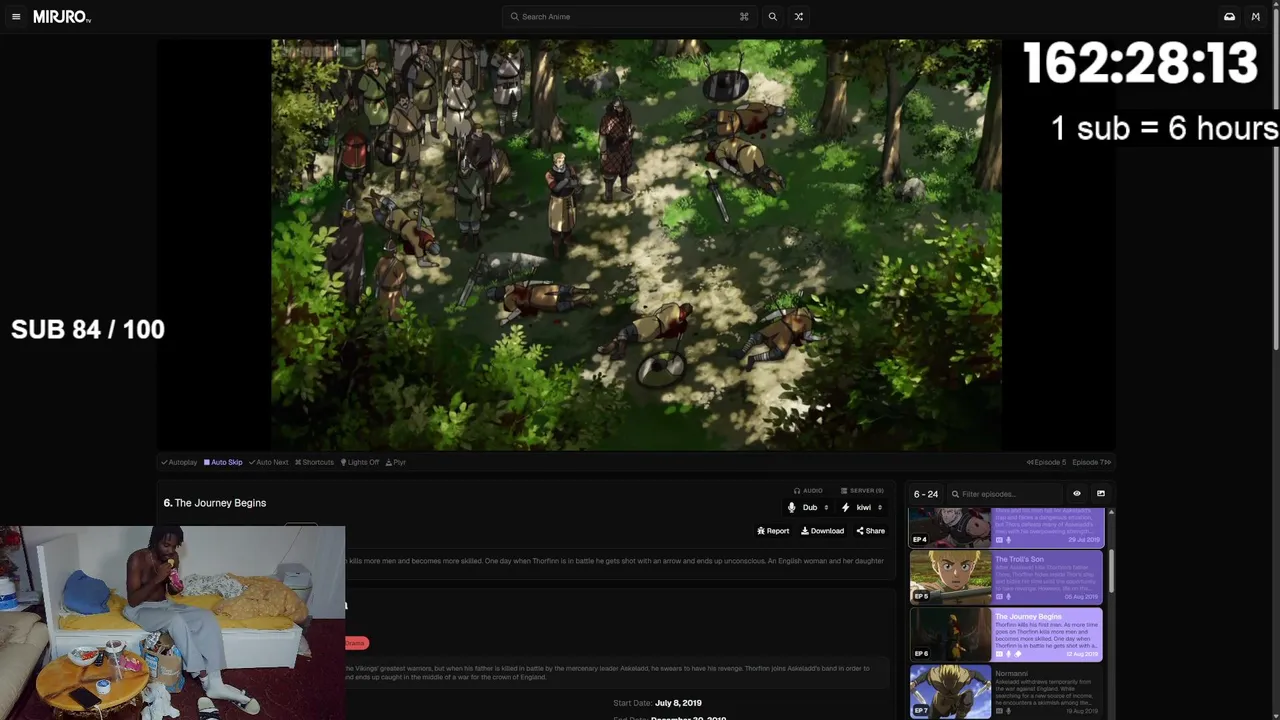This screenshot has height=720, width=1280.
Task: Open the EP 4 episode thumbnail
Action: click(950, 527)
